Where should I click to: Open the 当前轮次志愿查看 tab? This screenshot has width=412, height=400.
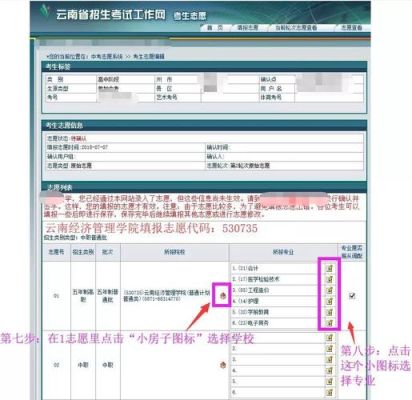click(296, 28)
